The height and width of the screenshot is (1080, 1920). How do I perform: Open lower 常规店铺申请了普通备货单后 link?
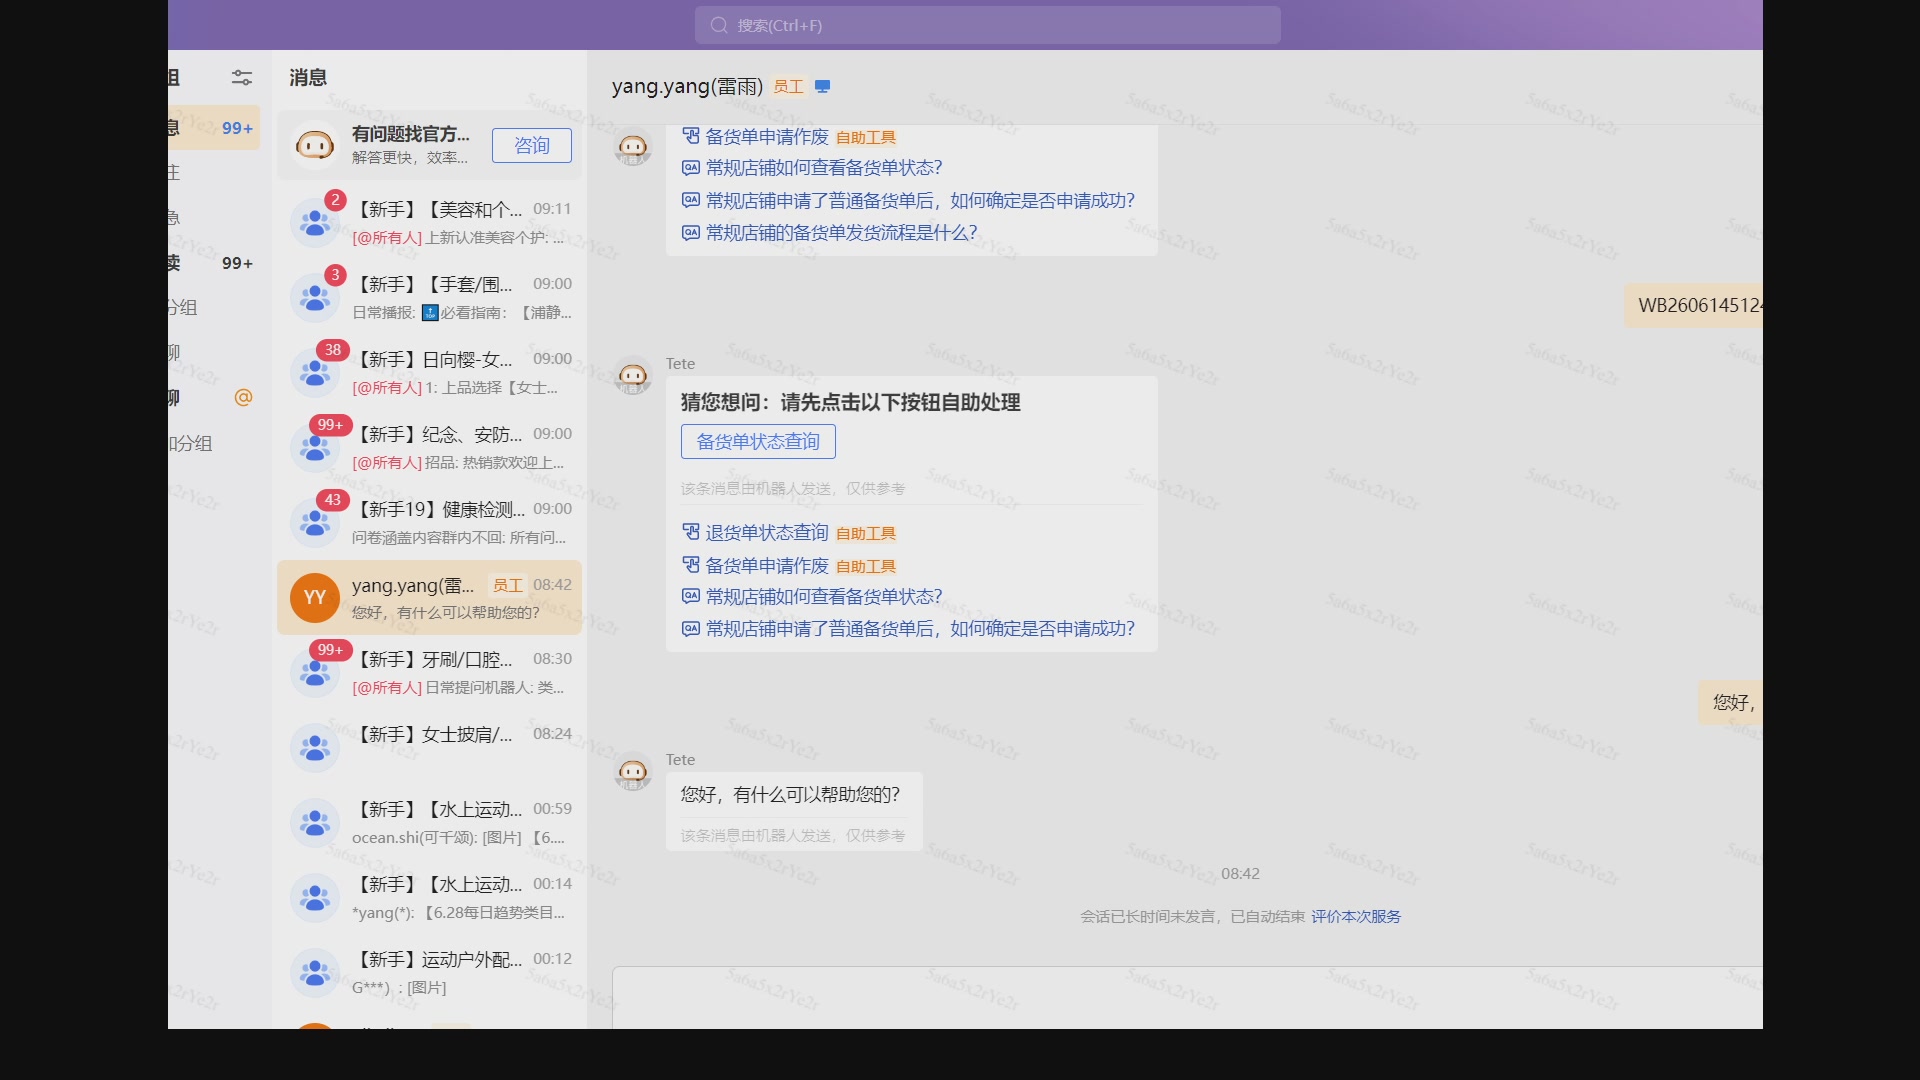pyautogui.click(x=920, y=629)
